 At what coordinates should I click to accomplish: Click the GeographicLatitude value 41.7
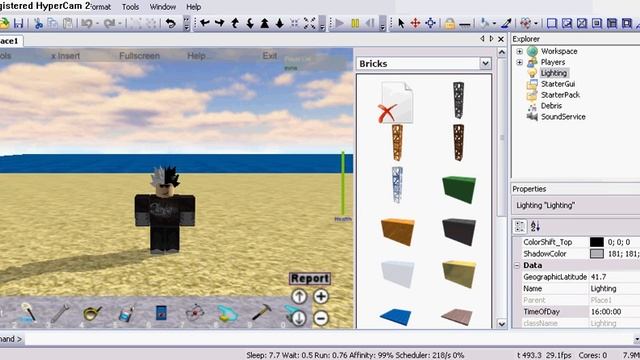(614, 277)
